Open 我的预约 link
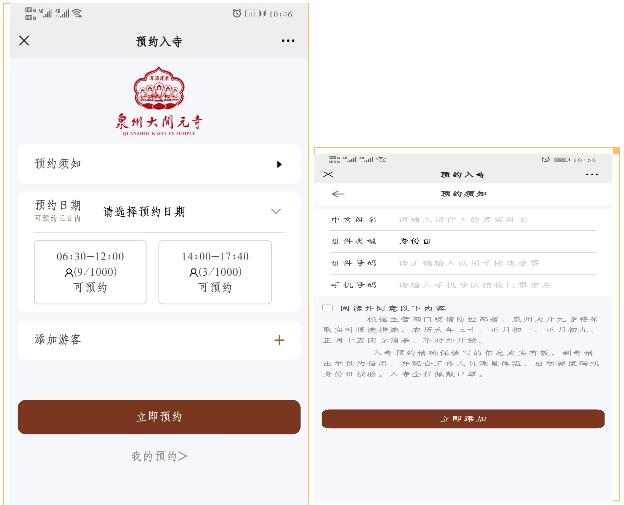This screenshot has width=624, height=505. [159, 456]
